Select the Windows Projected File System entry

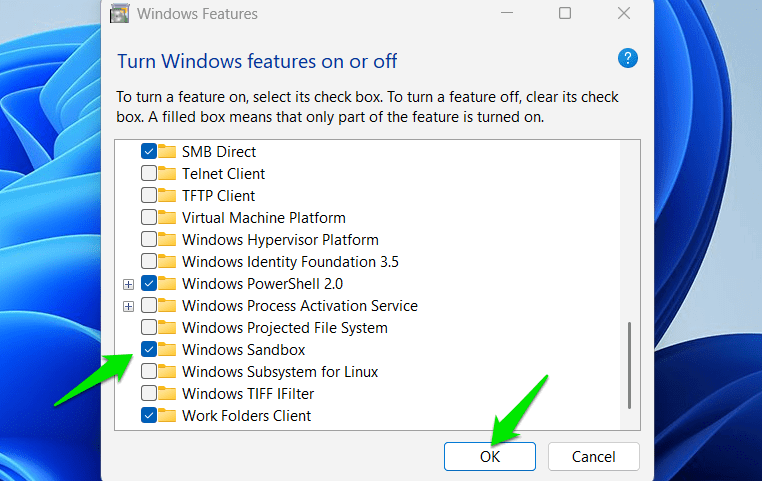(x=284, y=328)
